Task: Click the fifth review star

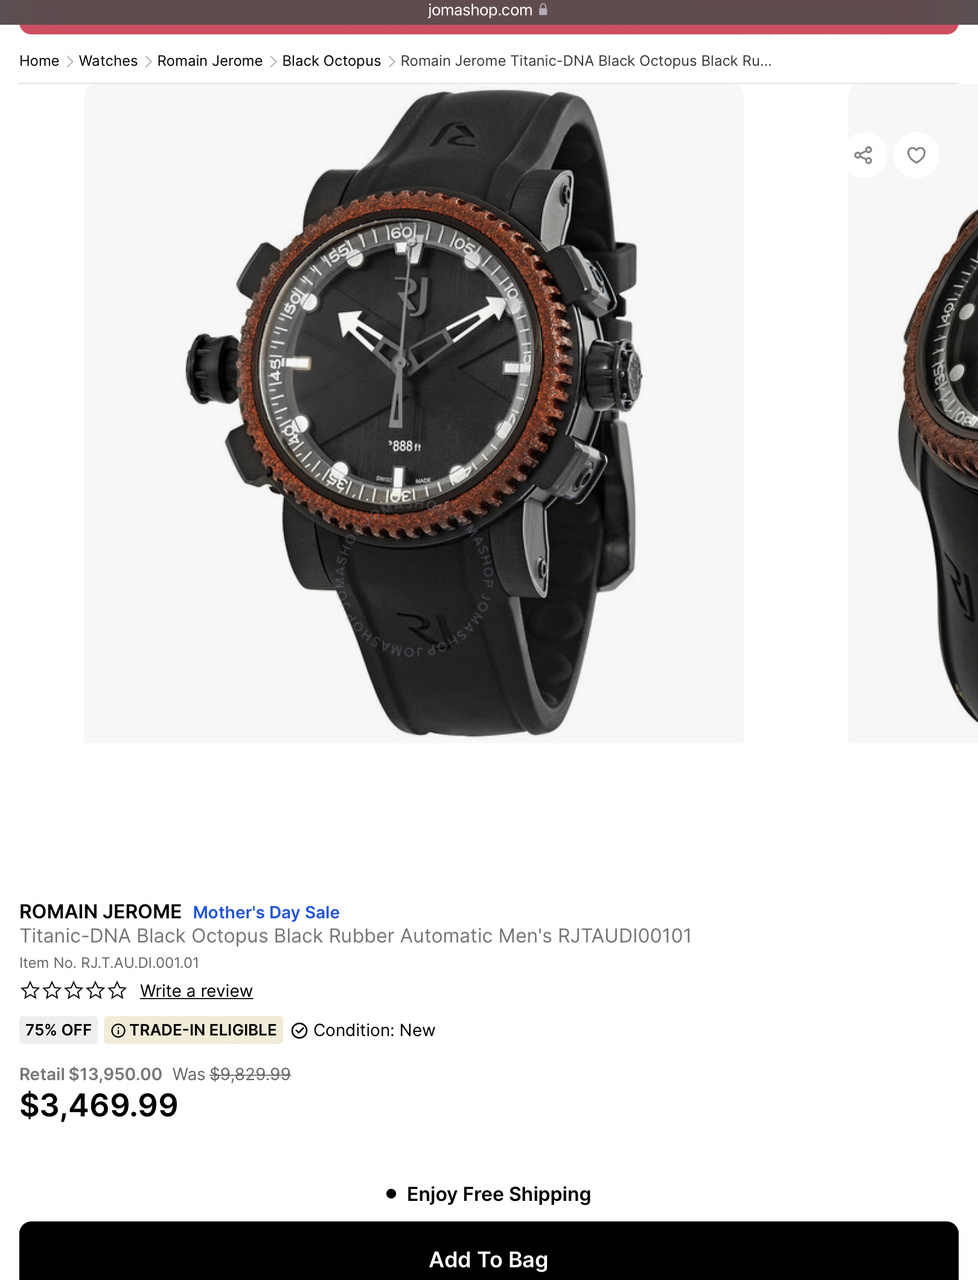Action: (117, 990)
